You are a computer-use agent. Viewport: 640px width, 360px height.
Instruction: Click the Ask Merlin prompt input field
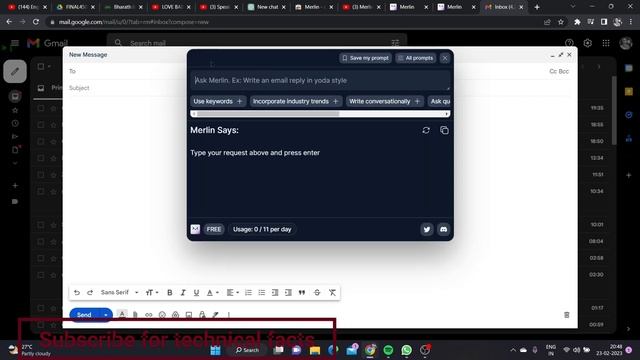click(320, 80)
